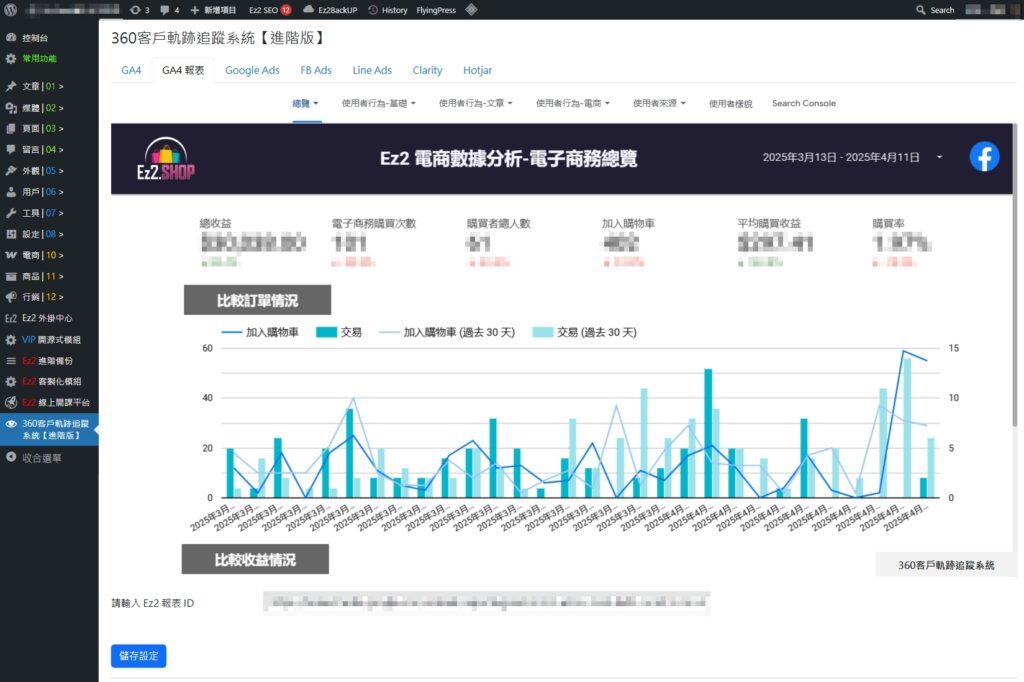Switch to the Clarity tab
Screen dimensions: 1024x682
[x=427, y=70]
